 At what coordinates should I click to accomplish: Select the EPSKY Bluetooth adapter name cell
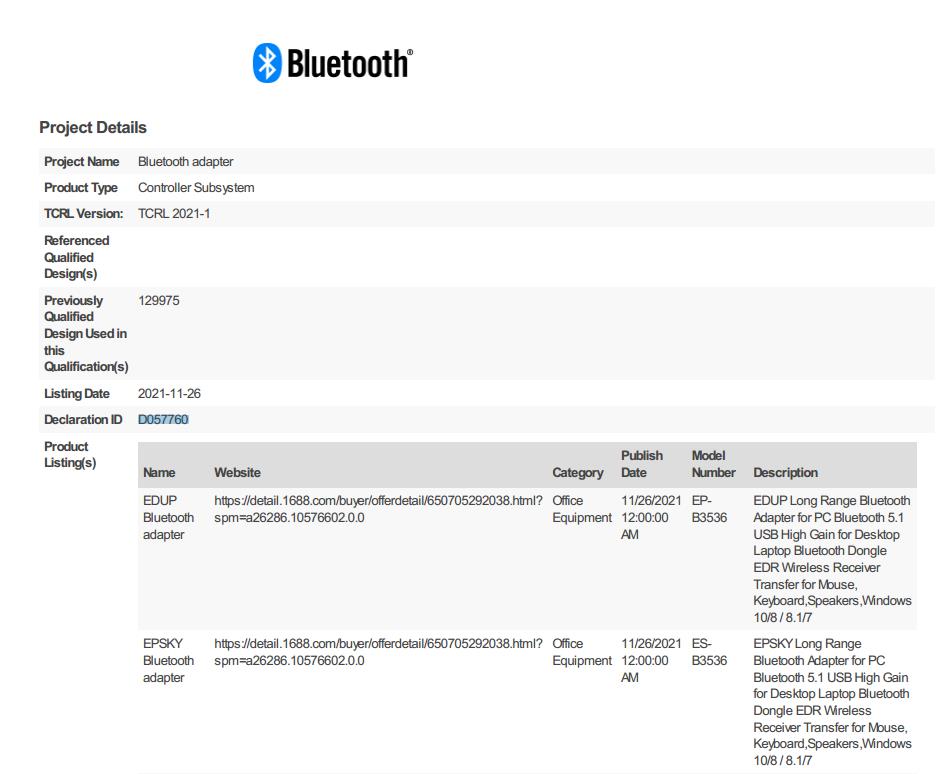(x=168, y=660)
